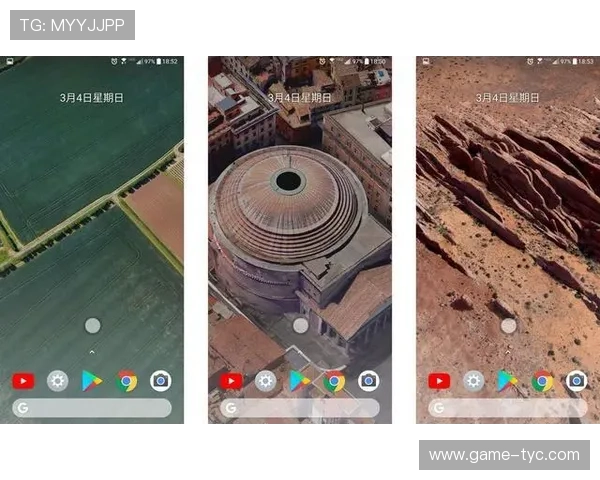Open YouTube on the Pantheon dome home screen
This screenshot has width=600, height=480.
pyautogui.click(x=231, y=381)
